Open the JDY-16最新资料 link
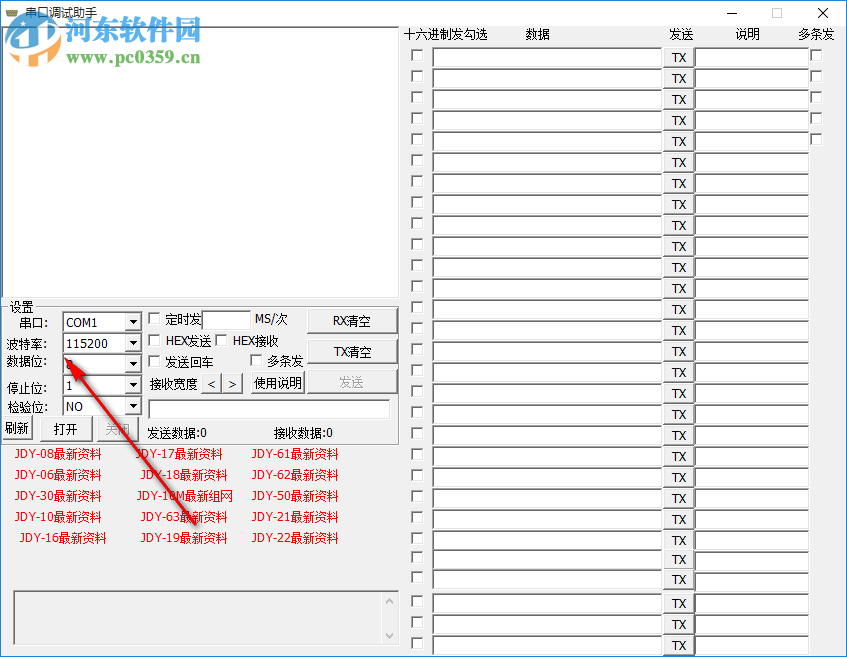 coord(63,538)
